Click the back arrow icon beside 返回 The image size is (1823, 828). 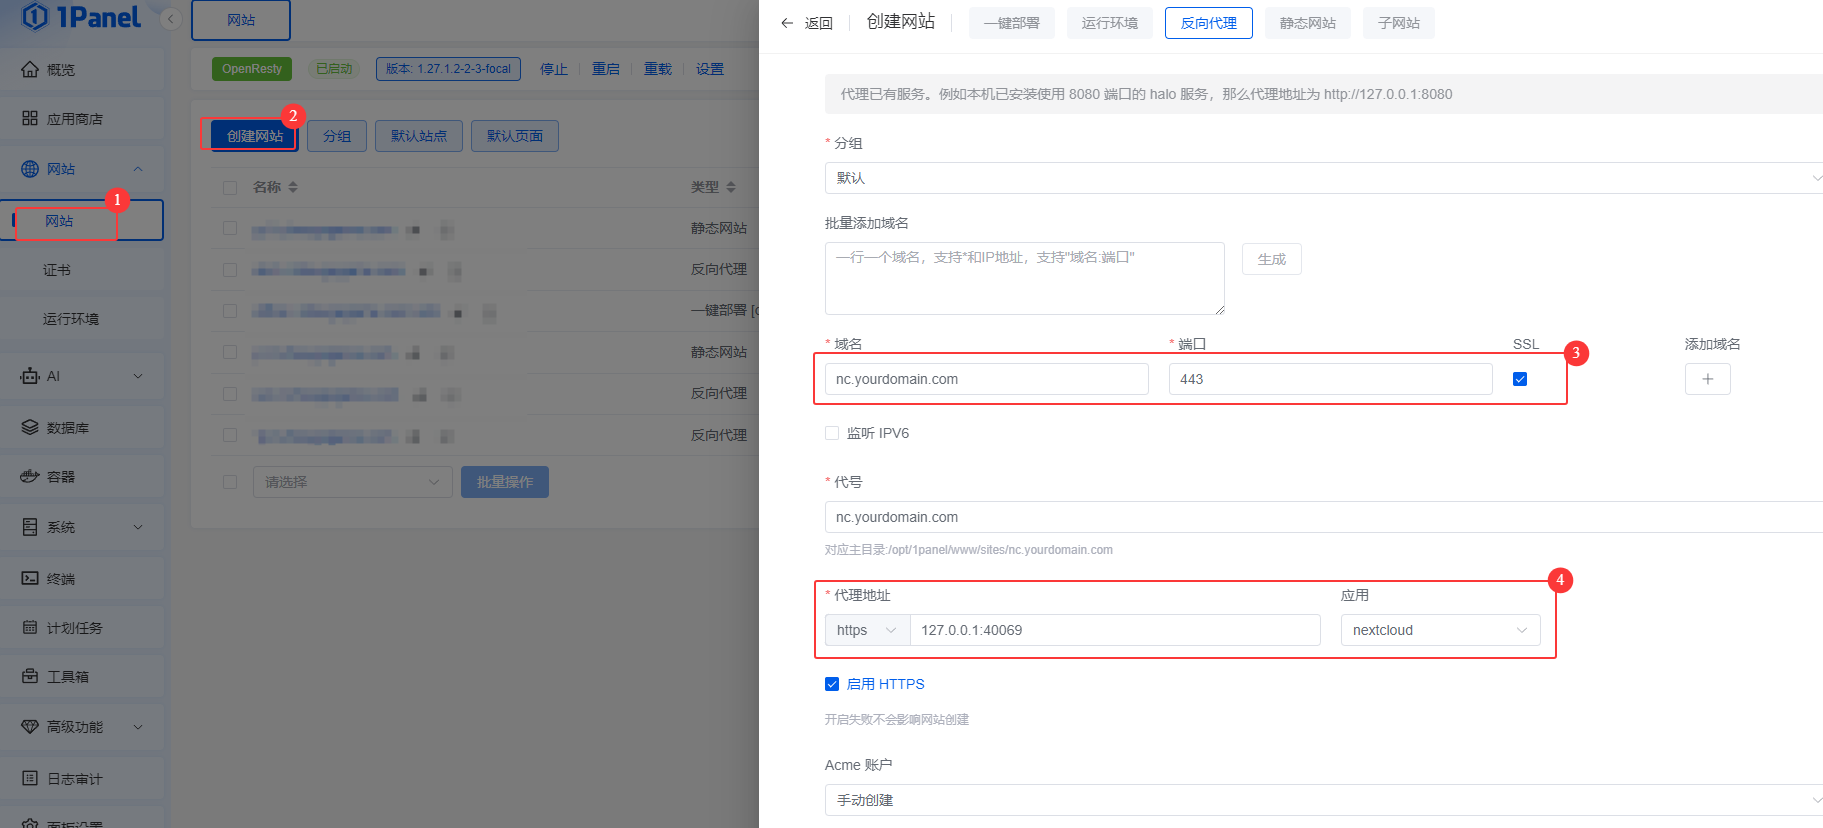[x=787, y=23]
